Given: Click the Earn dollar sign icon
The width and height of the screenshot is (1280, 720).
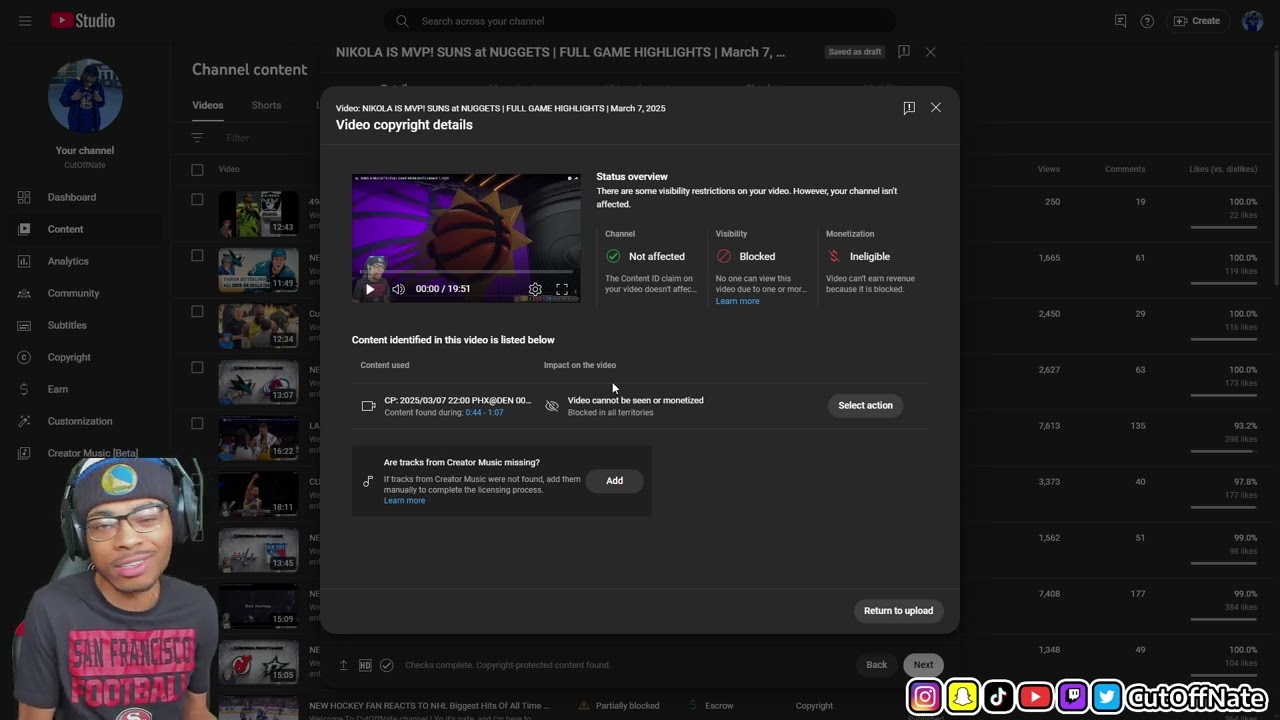Looking at the screenshot, I should pyautogui.click(x=25, y=389).
